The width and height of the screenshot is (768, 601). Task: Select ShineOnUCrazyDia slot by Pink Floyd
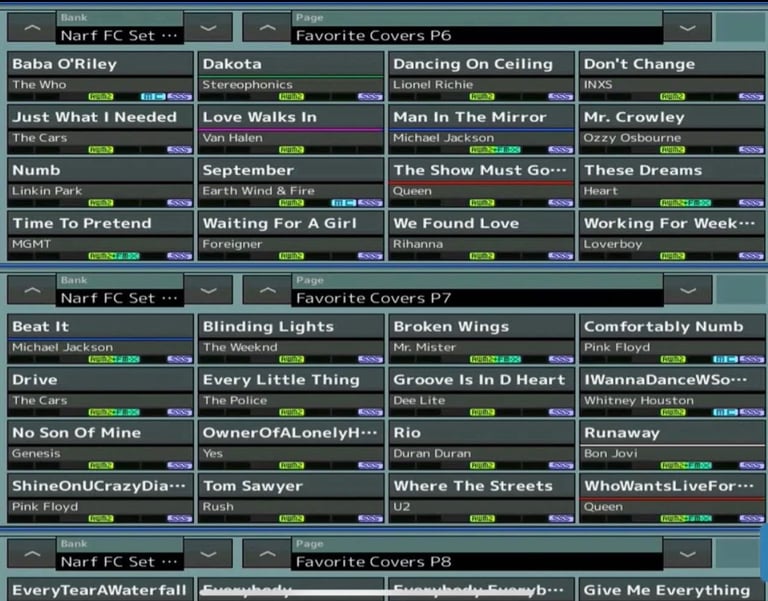[x=100, y=498]
